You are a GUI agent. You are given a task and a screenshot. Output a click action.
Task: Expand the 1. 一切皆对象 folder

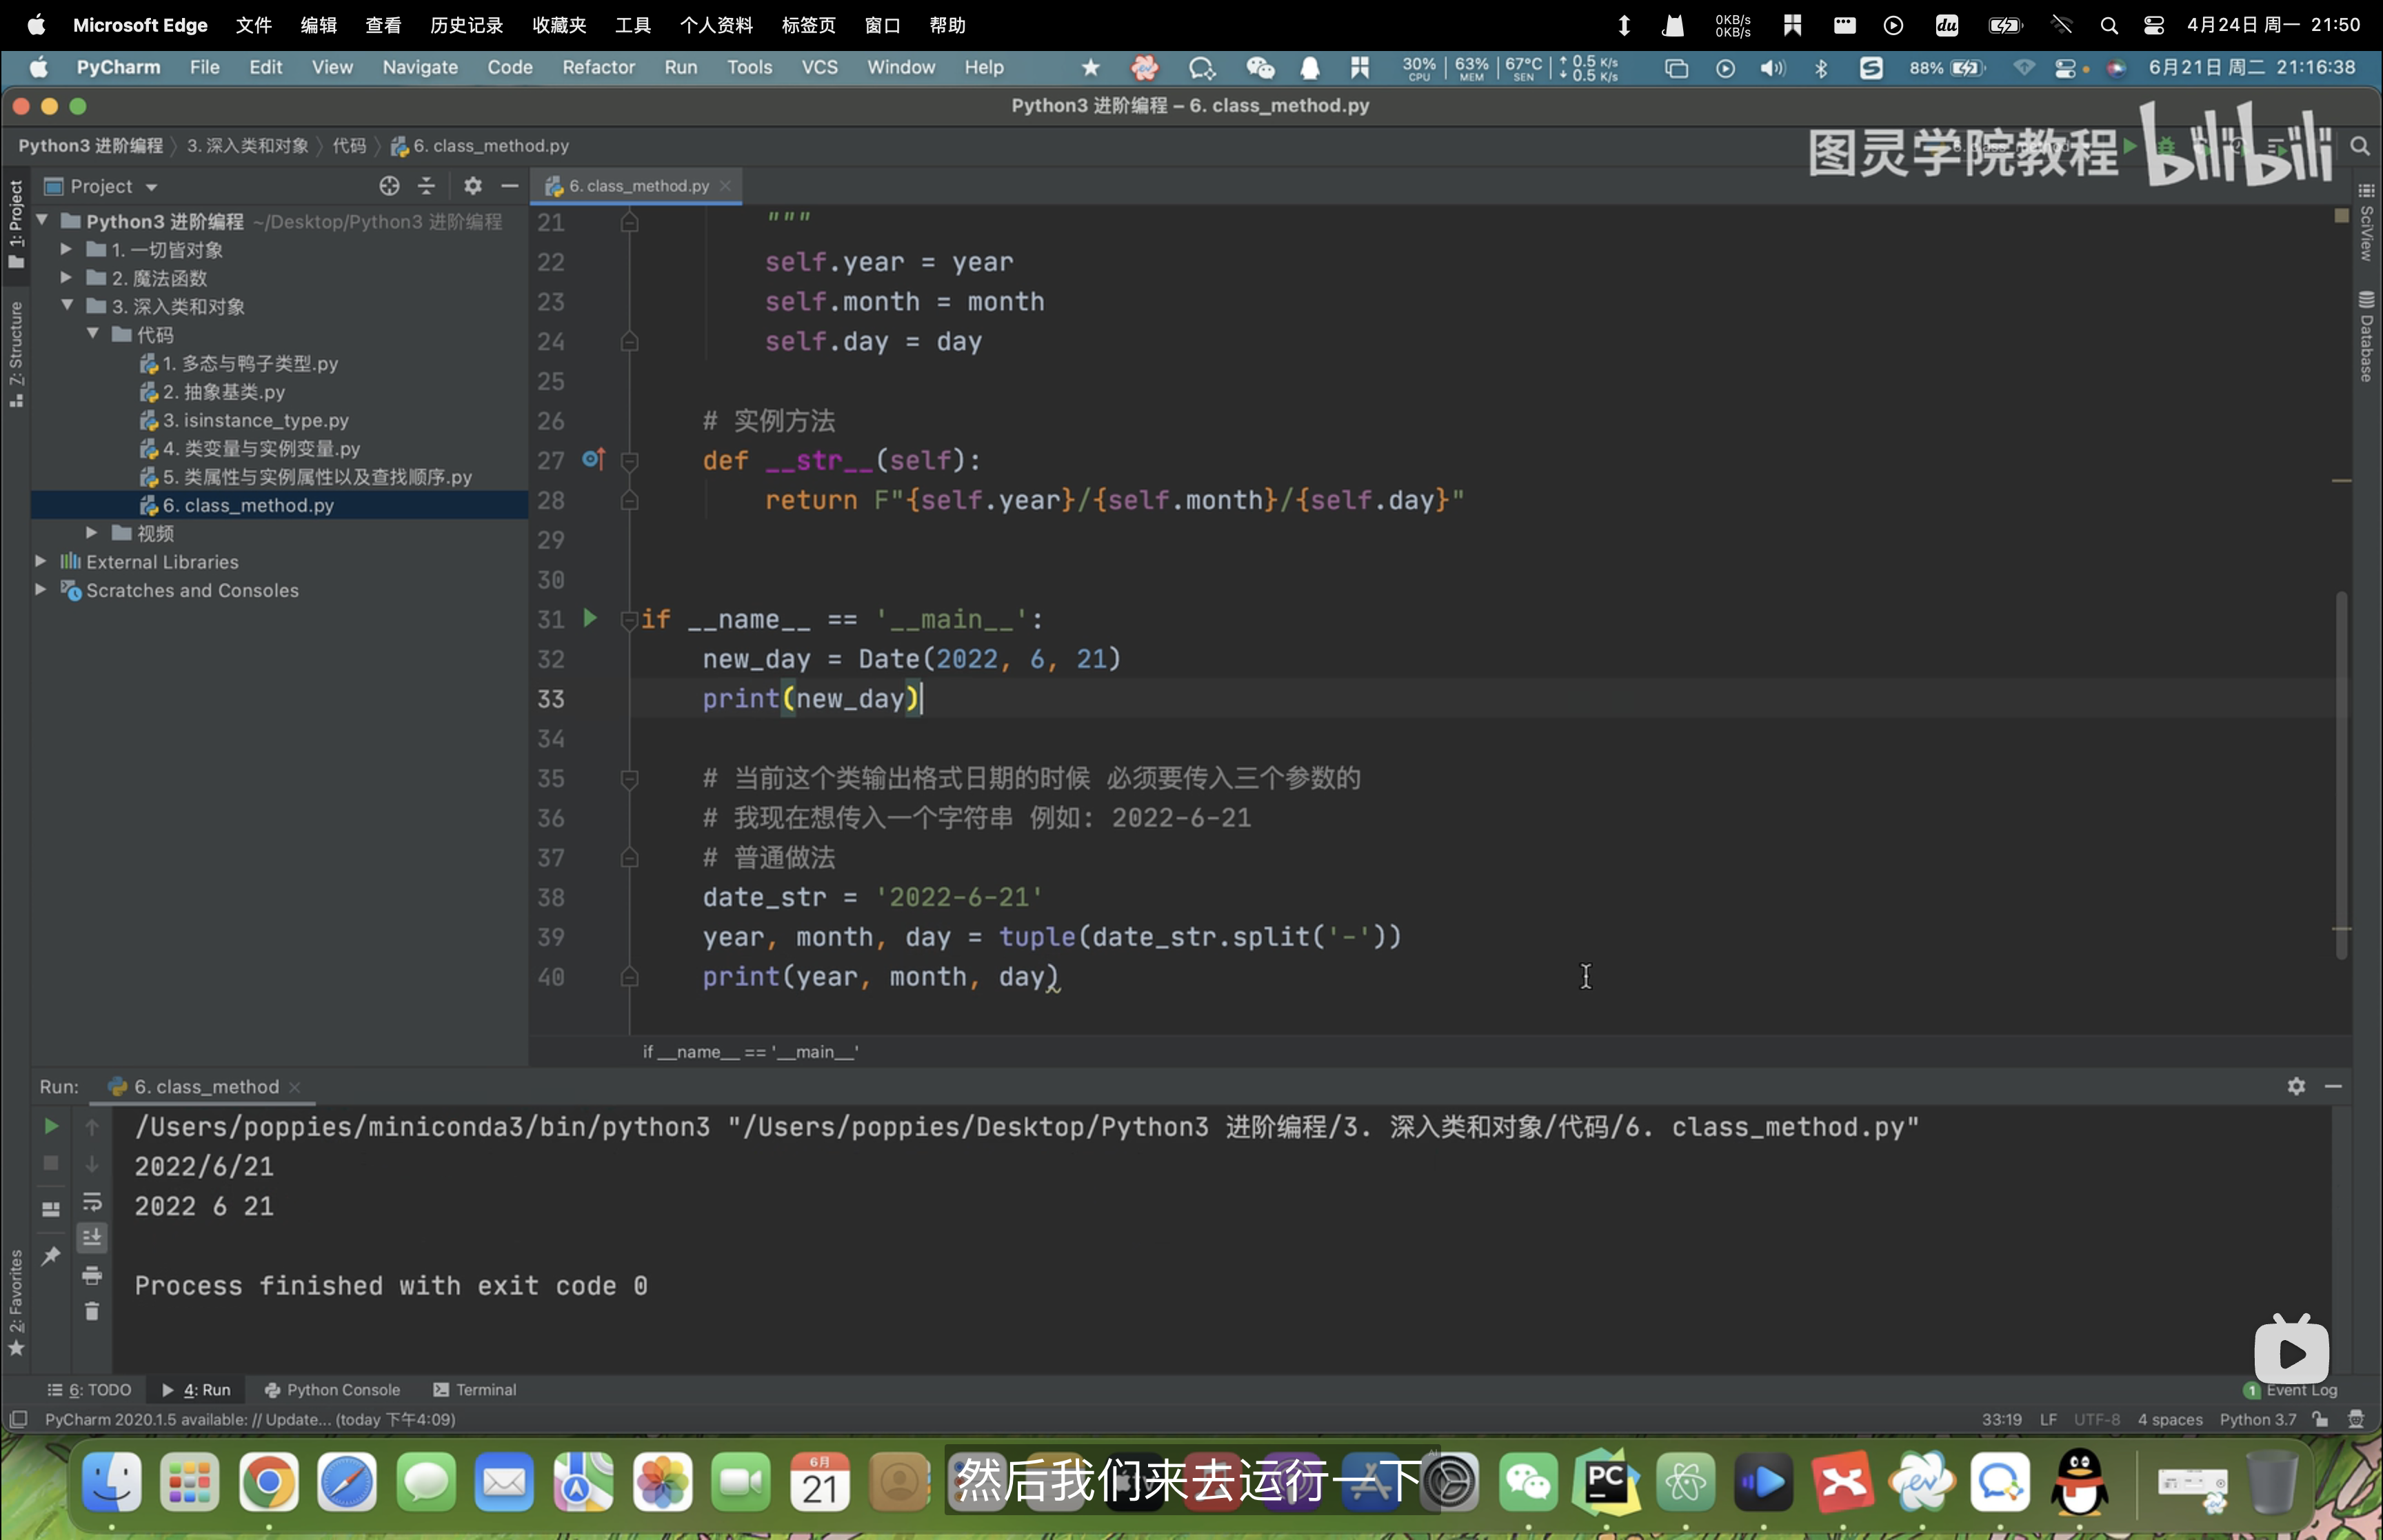pyautogui.click(x=66, y=249)
